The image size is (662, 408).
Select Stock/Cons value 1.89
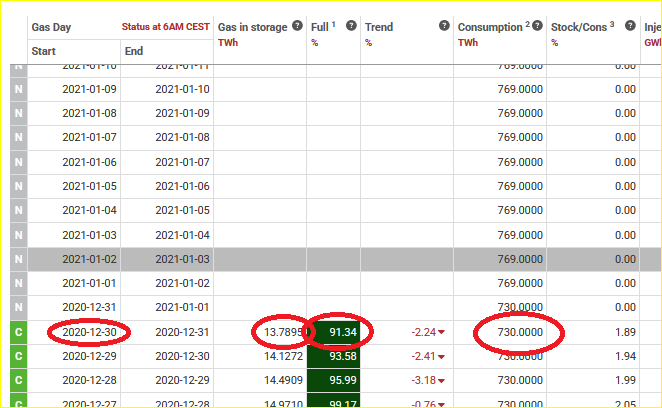tap(625, 332)
